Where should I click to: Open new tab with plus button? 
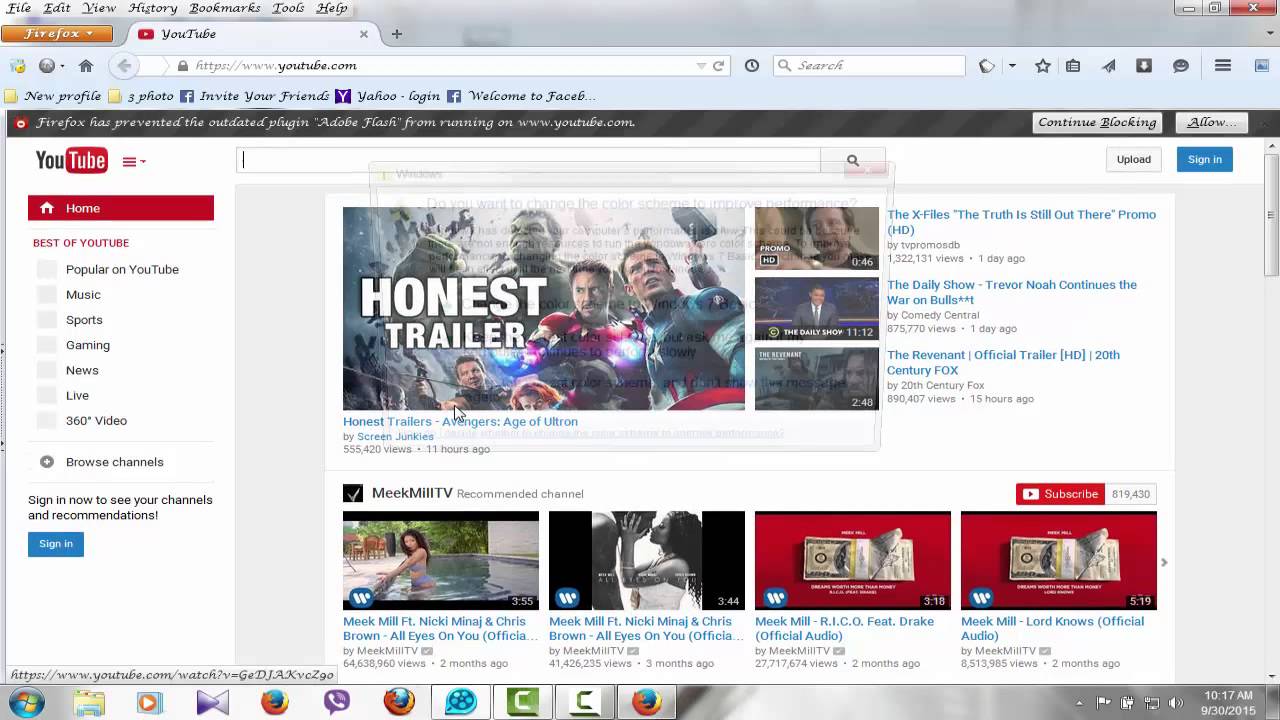(396, 34)
